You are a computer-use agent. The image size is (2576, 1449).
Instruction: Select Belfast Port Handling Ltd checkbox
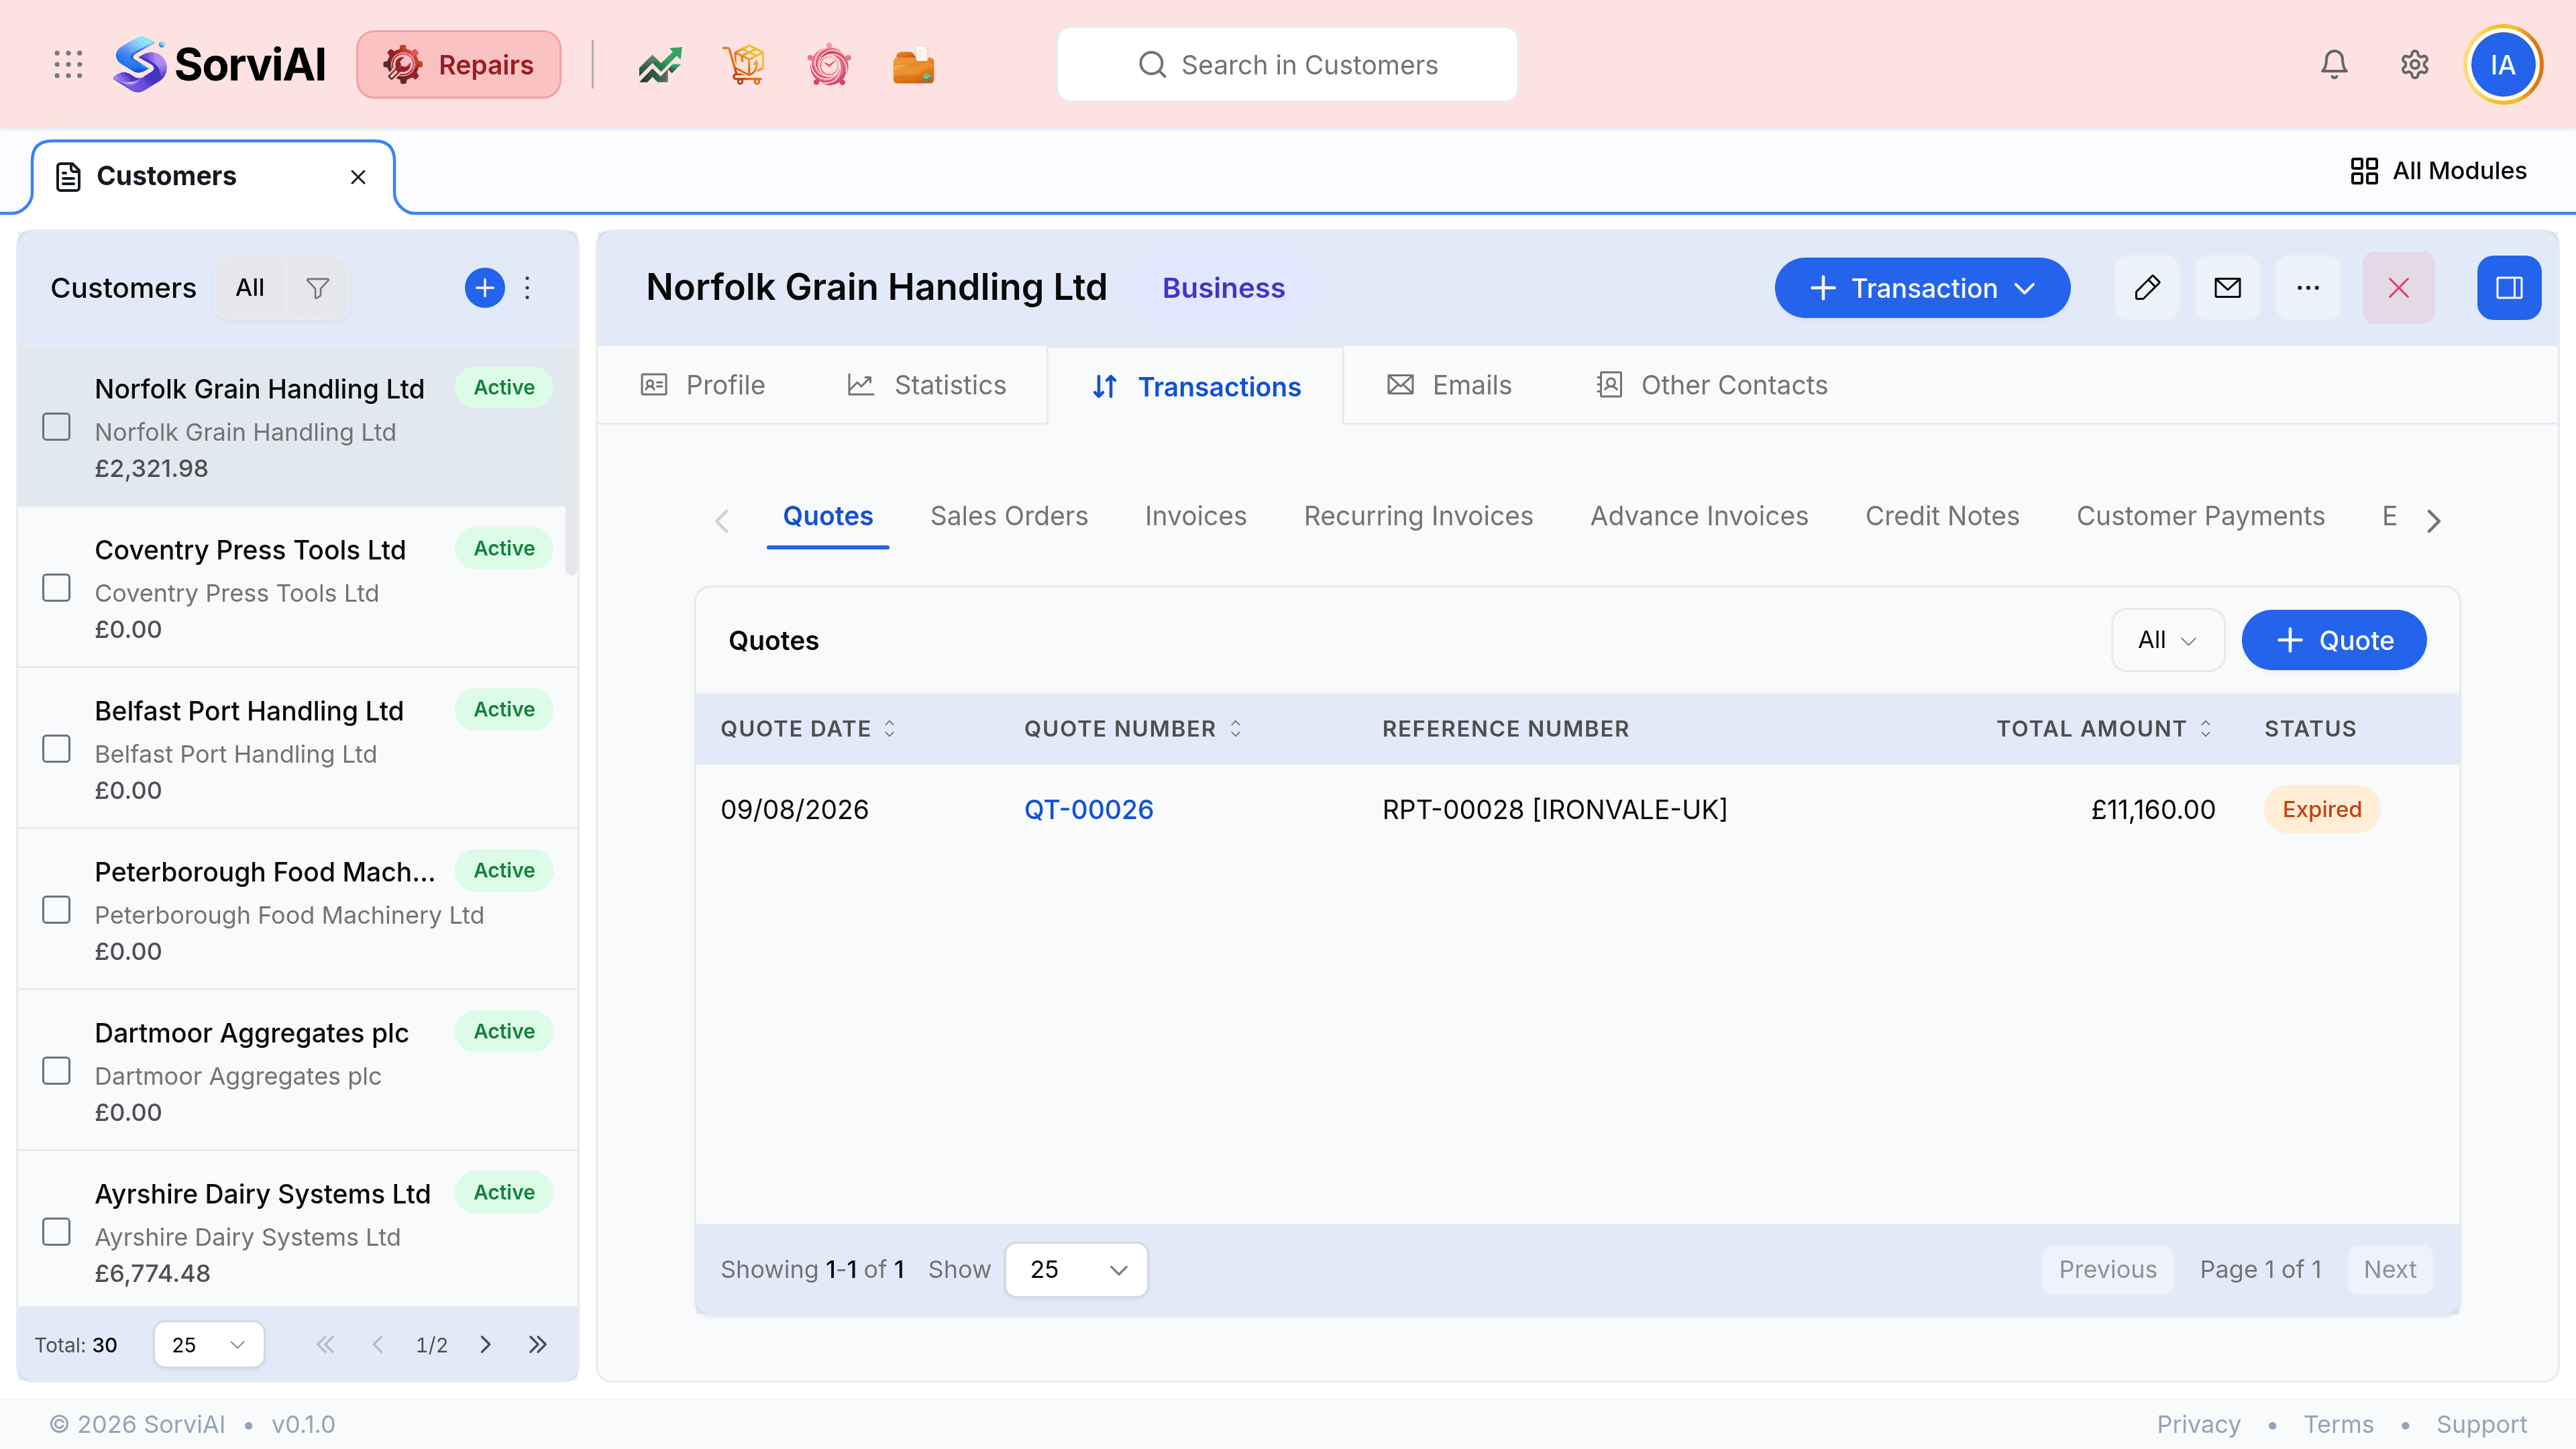point(56,749)
